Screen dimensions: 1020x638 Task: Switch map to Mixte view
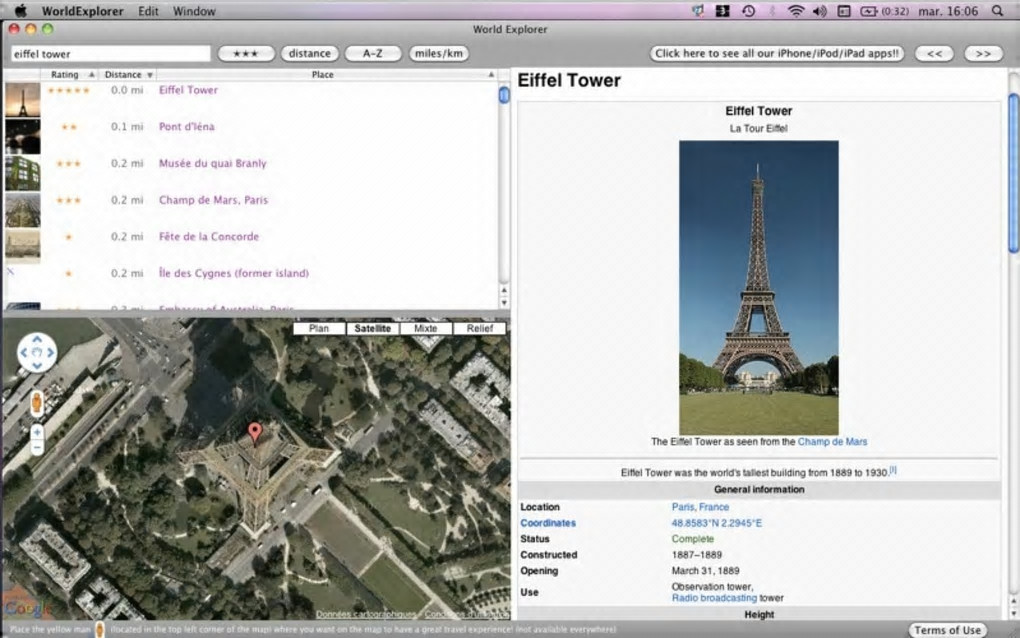click(426, 328)
